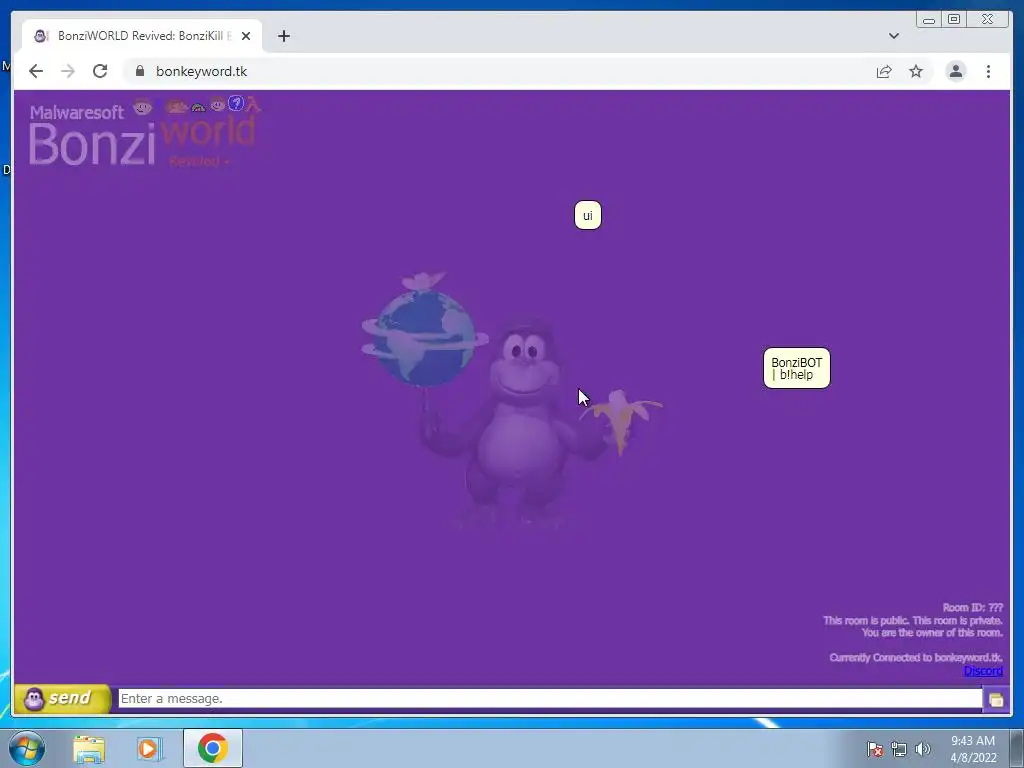The image size is (1024, 768).
Task: Click the network tray icon
Action: [x=899, y=749]
